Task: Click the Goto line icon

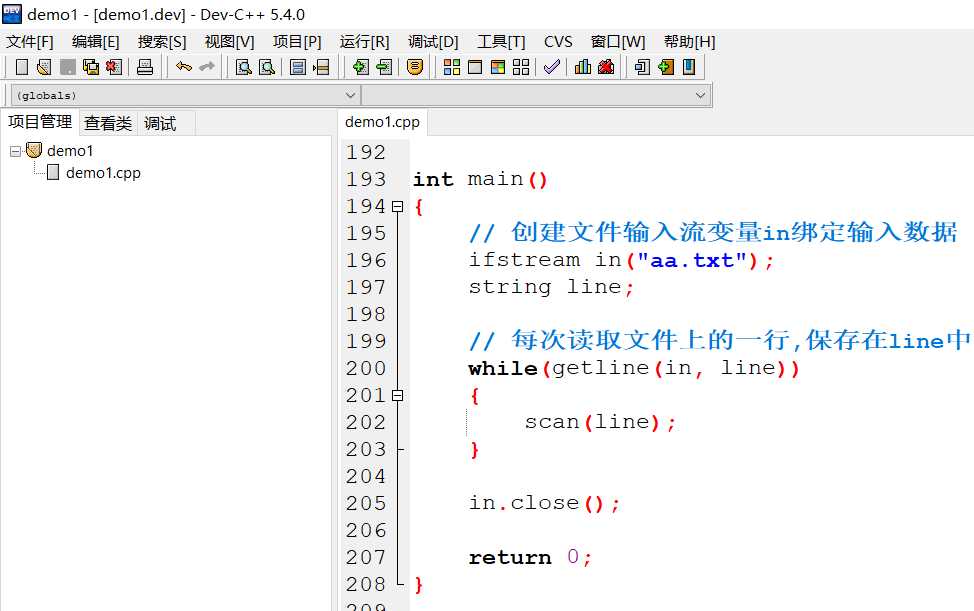Action: click(x=321, y=67)
